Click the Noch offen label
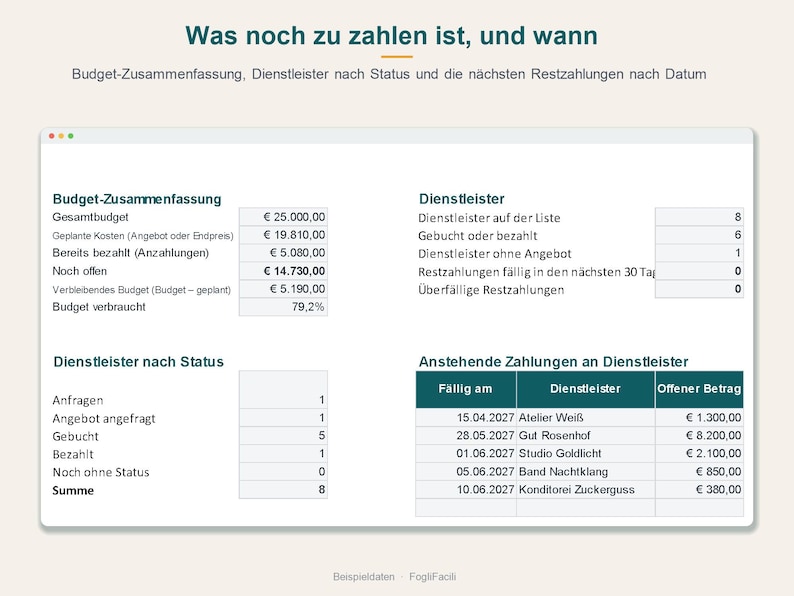Viewport: 794px width, 596px height. 80,271
